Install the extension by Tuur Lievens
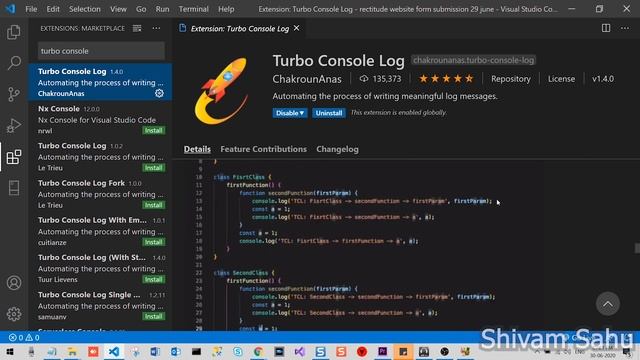 (x=153, y=279)
